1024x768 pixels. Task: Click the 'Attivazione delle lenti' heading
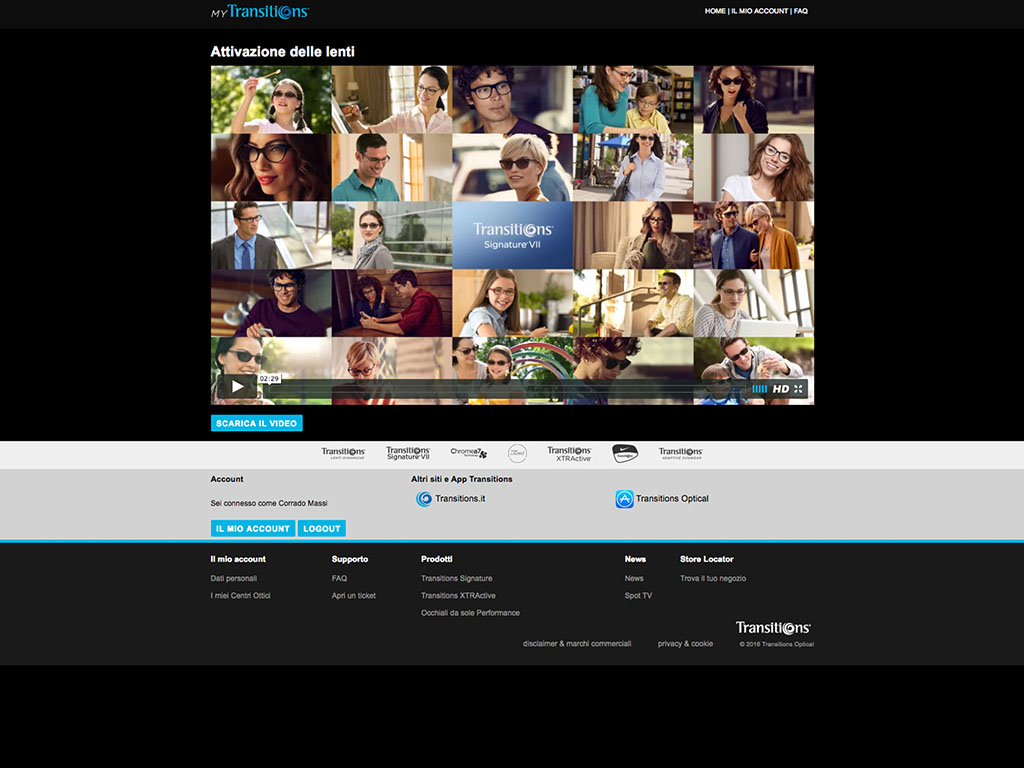click(282, 52)
